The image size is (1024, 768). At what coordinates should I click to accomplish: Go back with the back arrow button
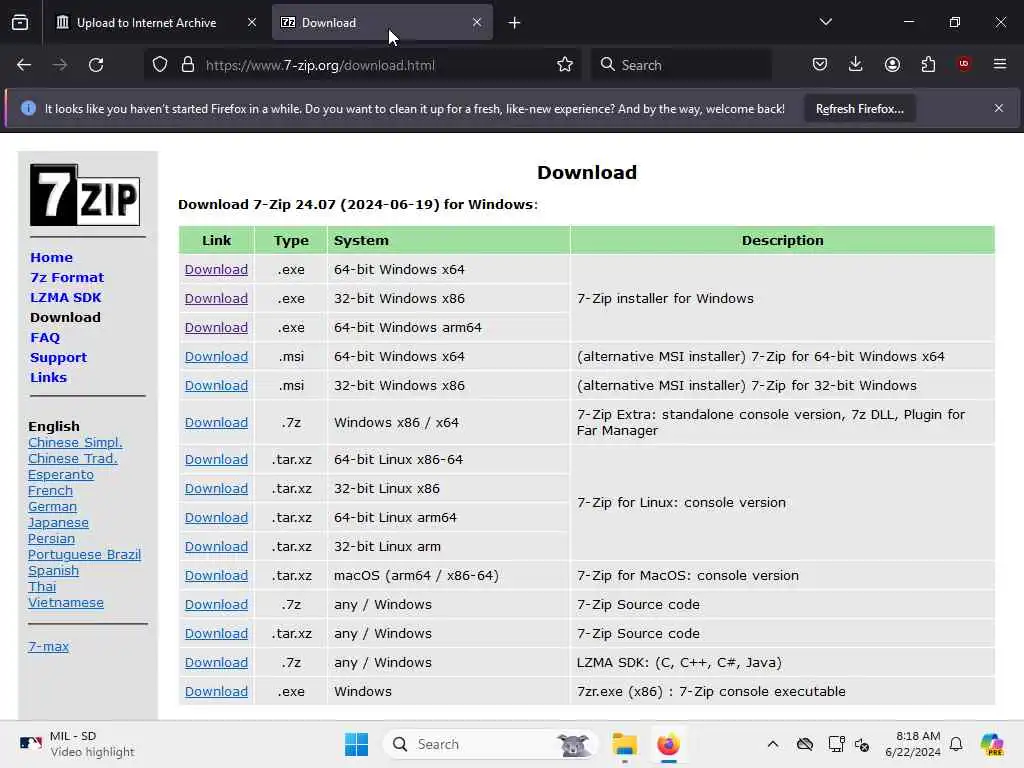point(24,65)
